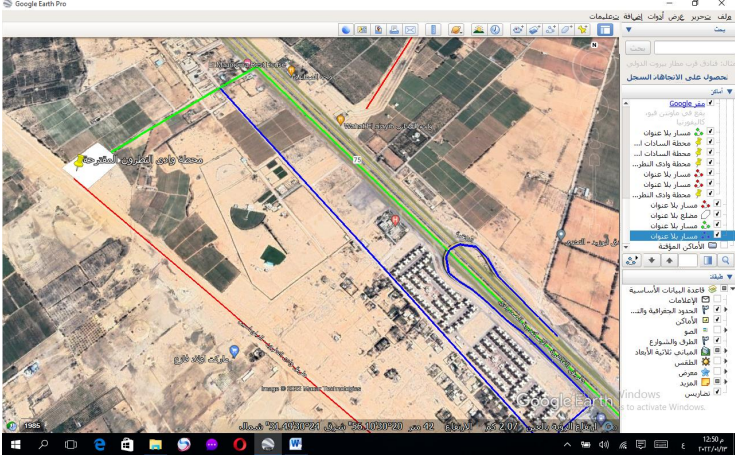Open the تحرير (Edit) menu
735x455 pixels.
point(700,17)
